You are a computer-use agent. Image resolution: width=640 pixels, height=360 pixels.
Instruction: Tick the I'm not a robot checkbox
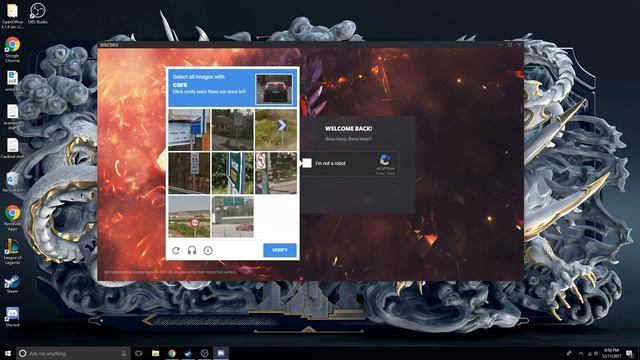click(307, 163)
